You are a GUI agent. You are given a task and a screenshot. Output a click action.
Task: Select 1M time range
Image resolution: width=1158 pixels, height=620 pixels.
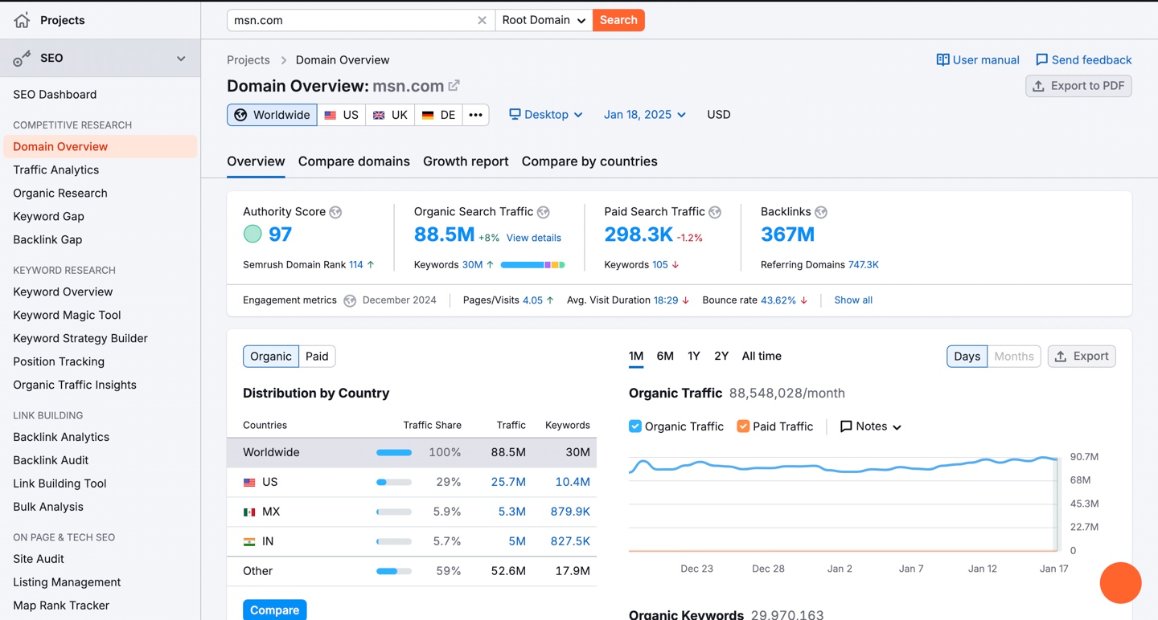tap(636, 356)
